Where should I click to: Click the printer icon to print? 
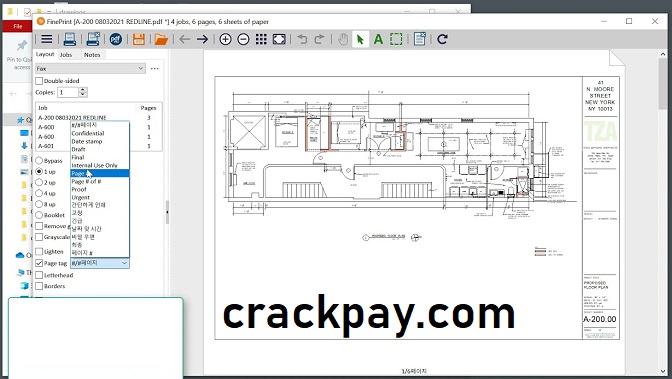[x=69, y=39]
